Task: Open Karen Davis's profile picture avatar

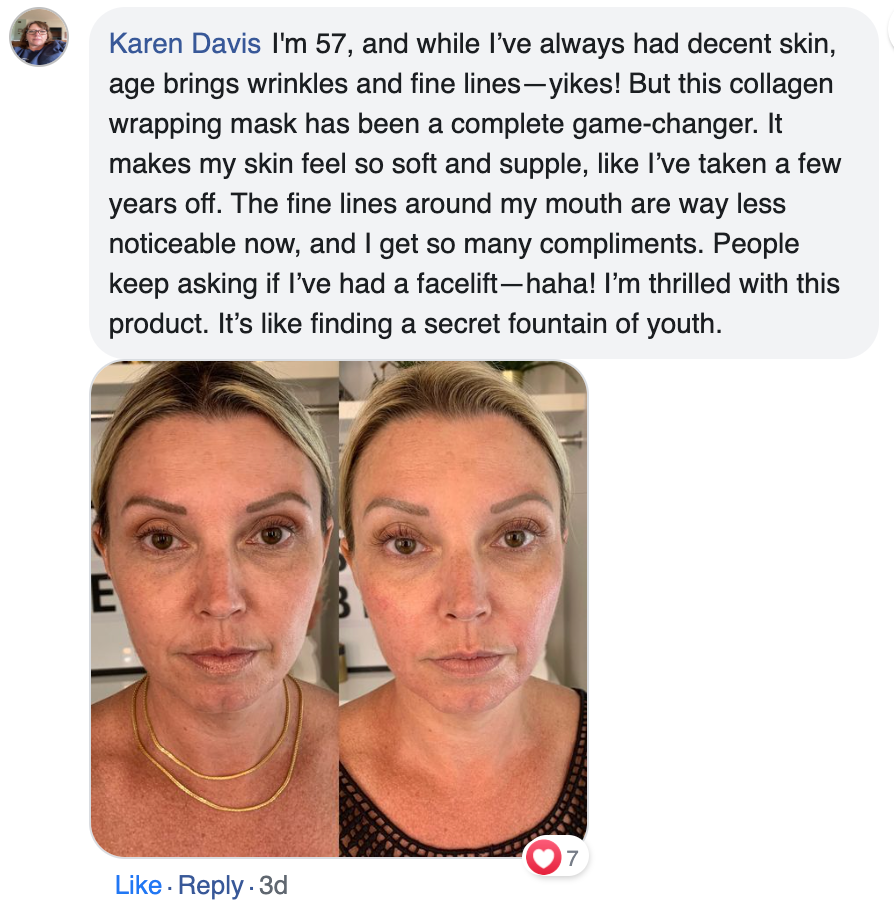Action: point(39,37)
